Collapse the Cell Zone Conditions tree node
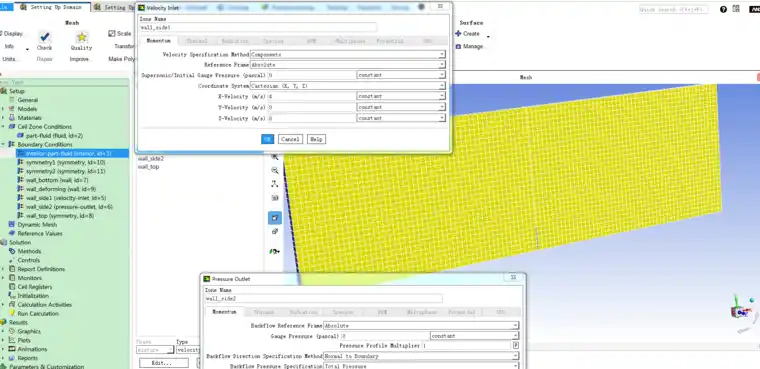 tap(3, 127)
